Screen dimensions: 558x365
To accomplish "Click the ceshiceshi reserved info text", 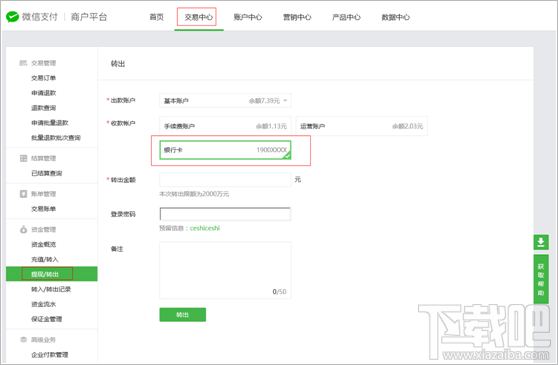I will point(205,228).
